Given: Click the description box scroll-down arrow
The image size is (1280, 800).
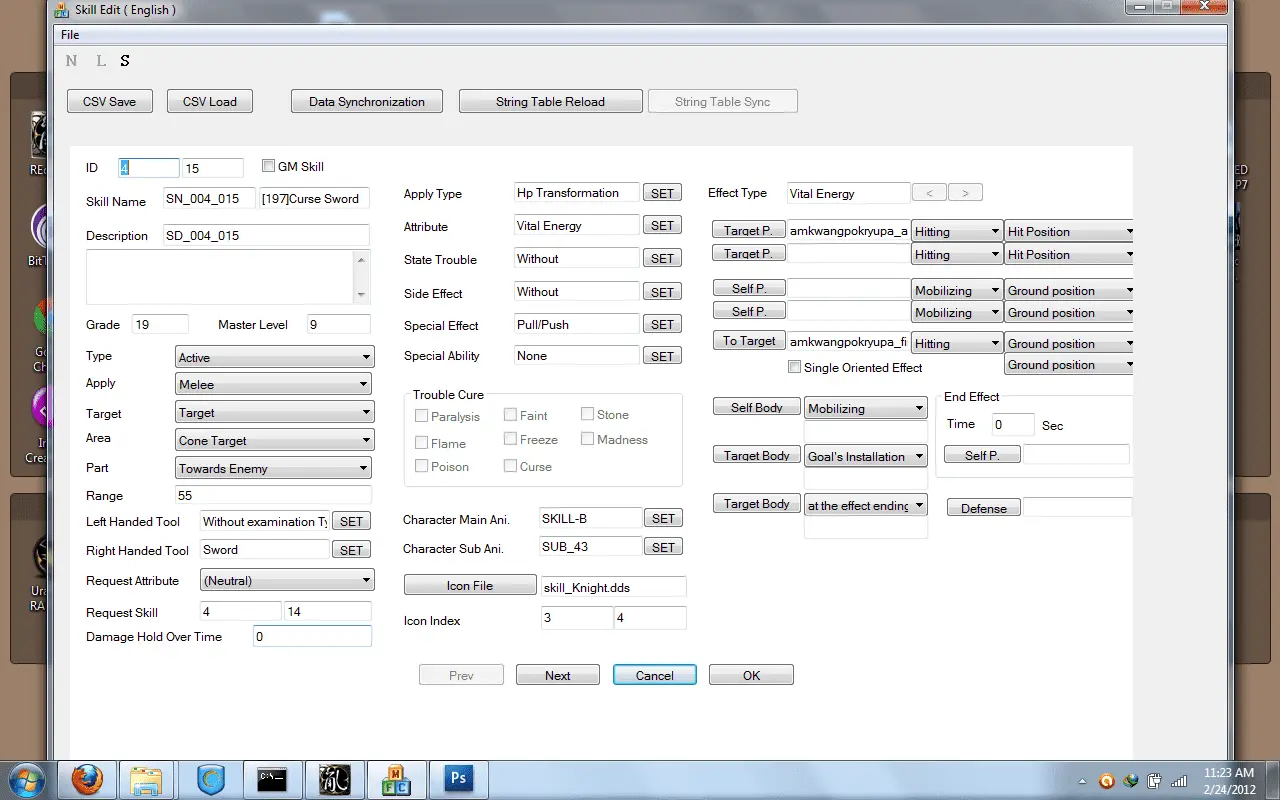Looking at the screenshot, I should point(361,295).
